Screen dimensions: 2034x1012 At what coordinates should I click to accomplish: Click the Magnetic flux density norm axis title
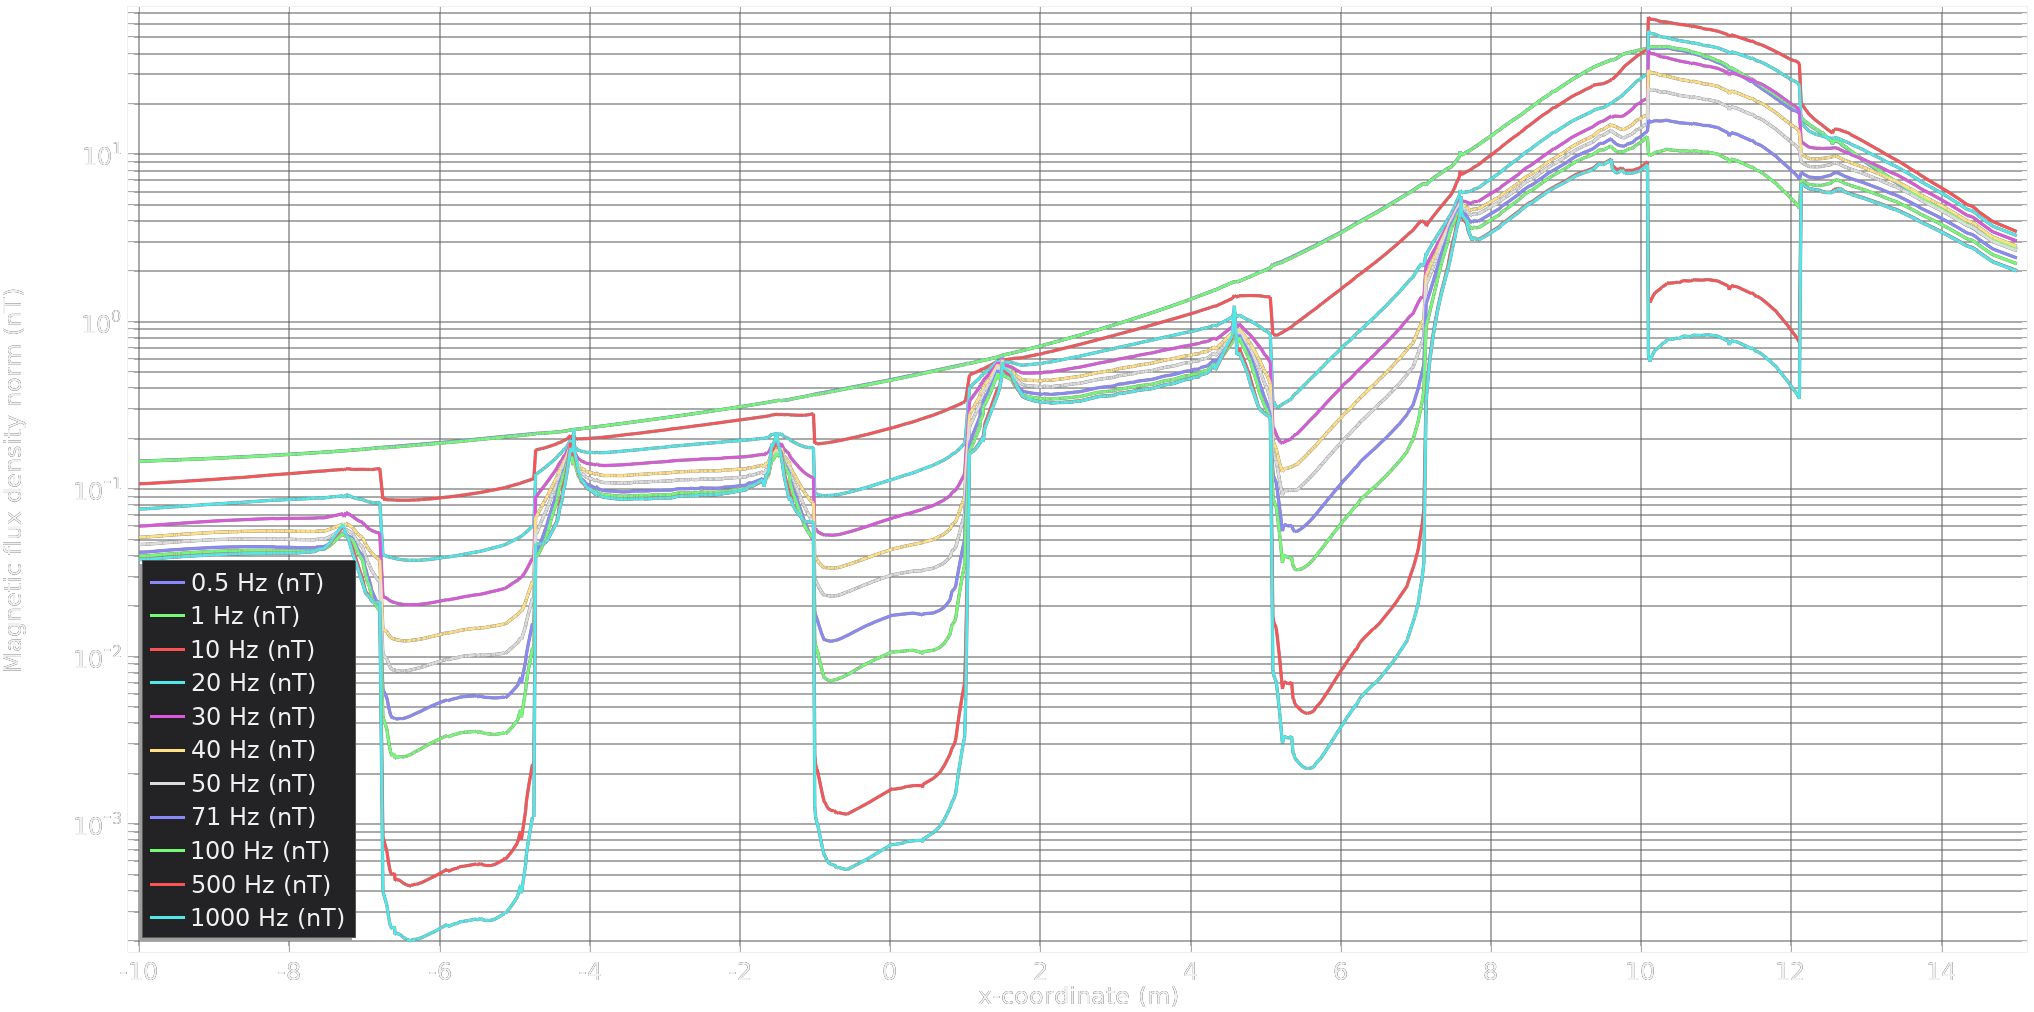13,480
